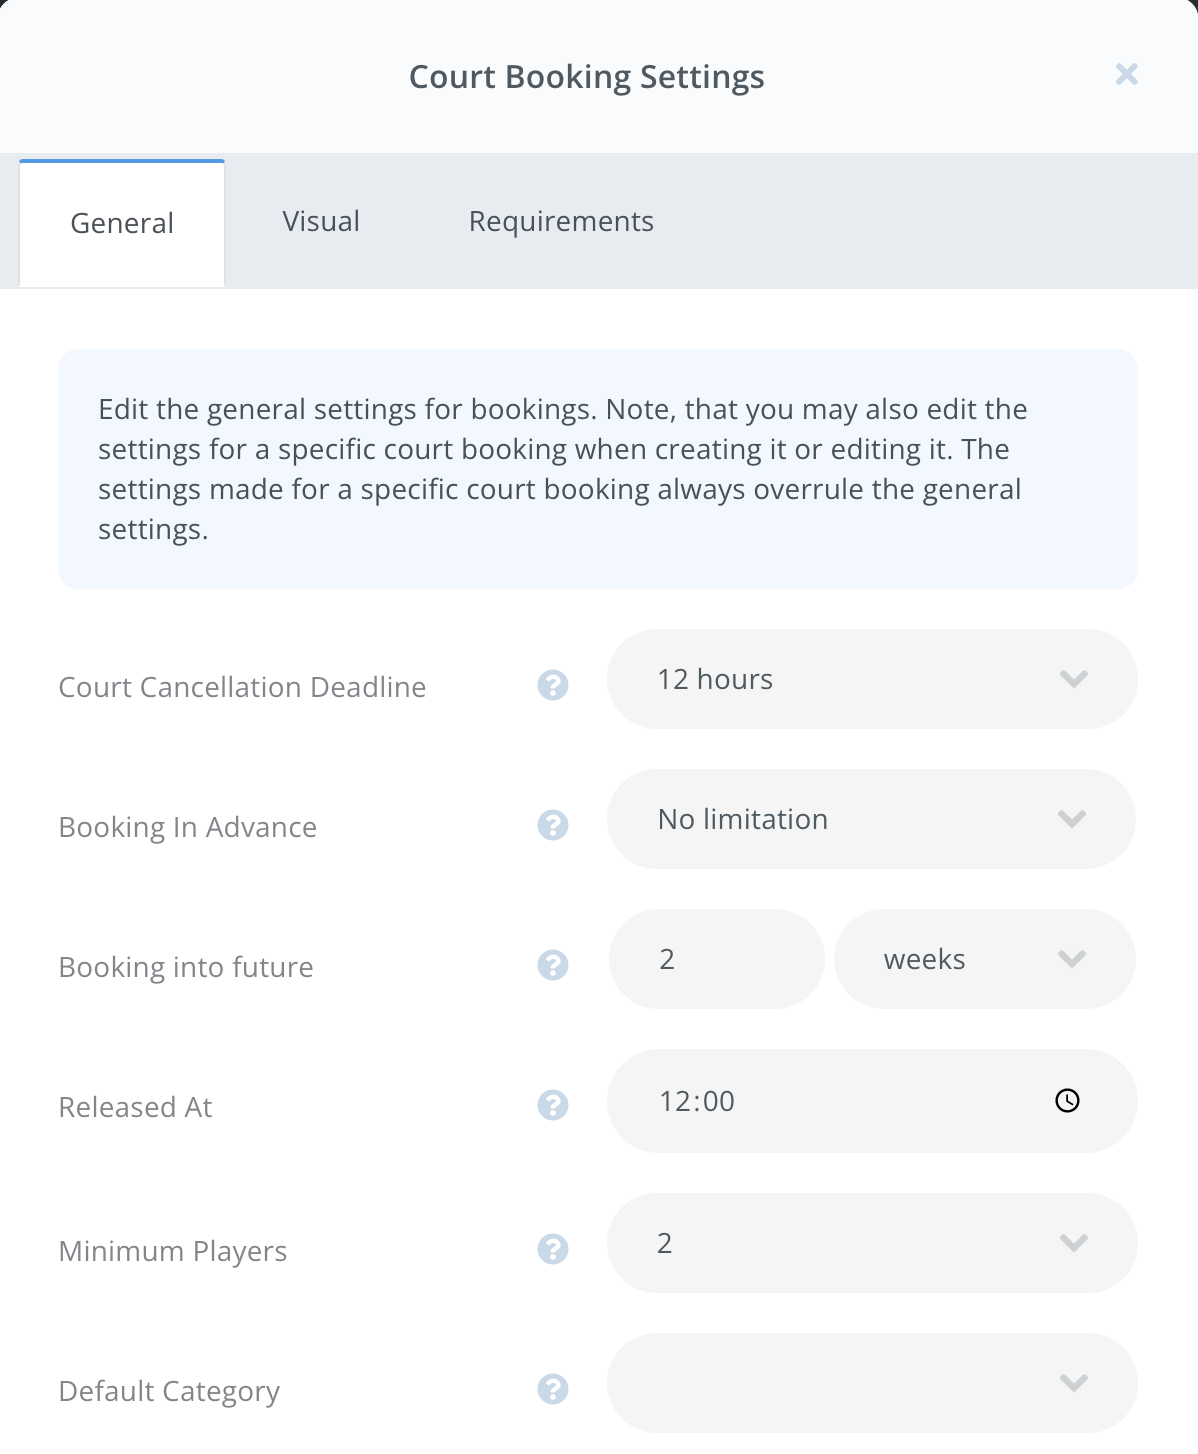This screenshot has height=1454, width=1198.
Task: Click the clock icon in Released At field
Action: pos(1067,1101)
